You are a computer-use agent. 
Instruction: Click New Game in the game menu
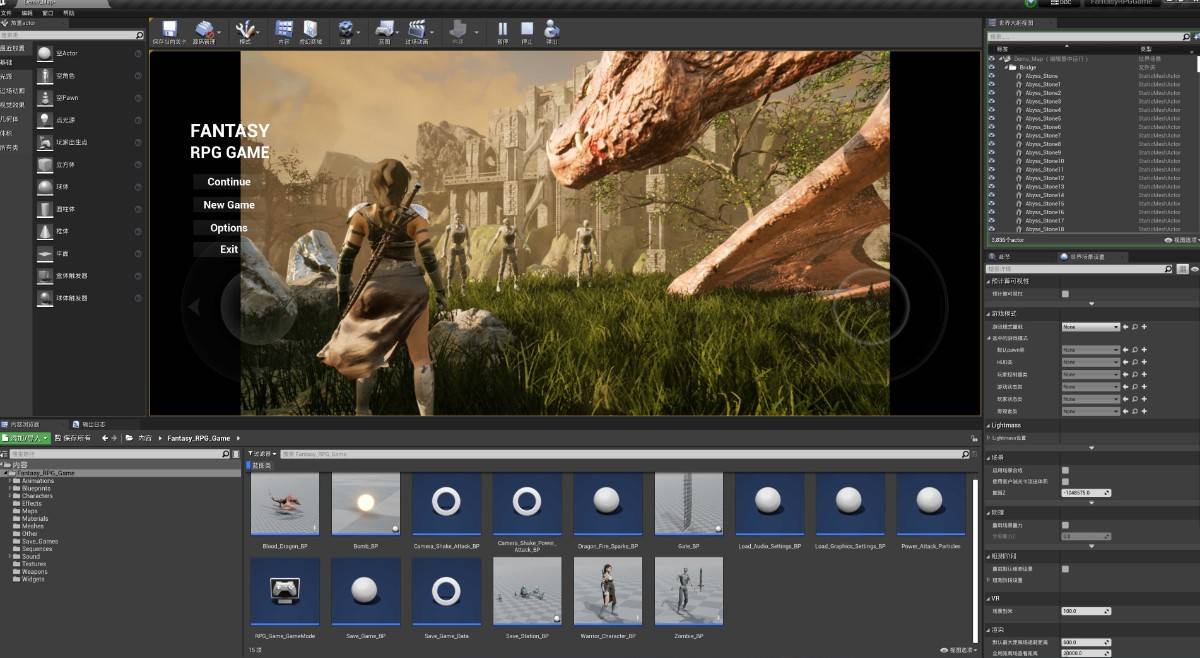229,205
